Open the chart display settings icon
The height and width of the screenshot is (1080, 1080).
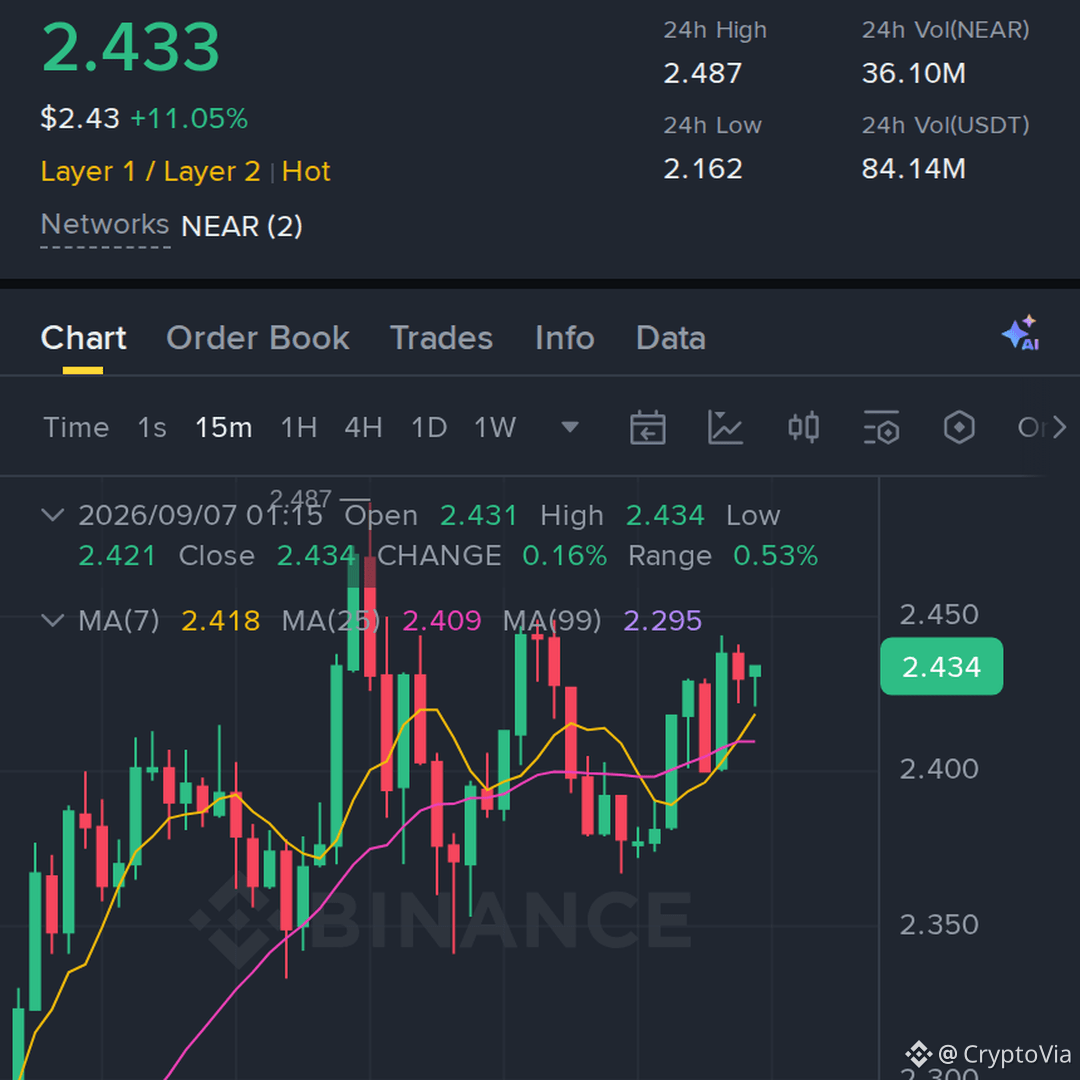click(x=881, y=428)
